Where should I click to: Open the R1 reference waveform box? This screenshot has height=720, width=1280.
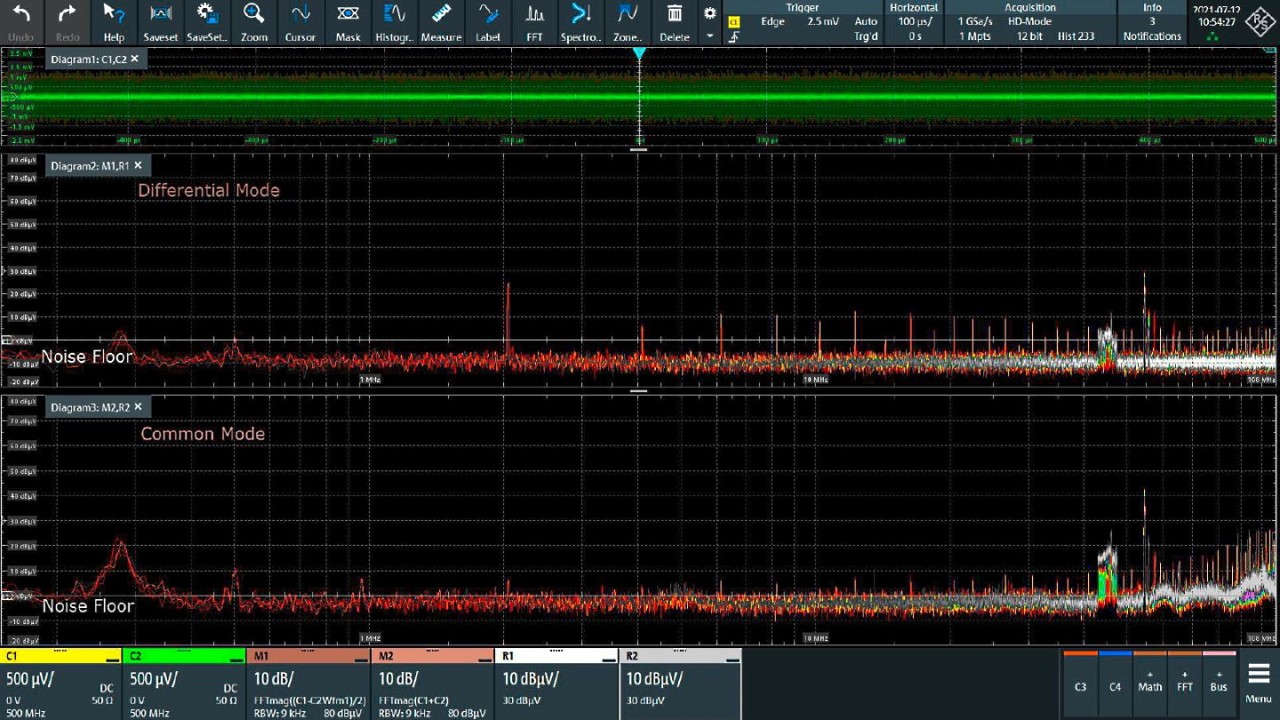[x=556, y=684]
